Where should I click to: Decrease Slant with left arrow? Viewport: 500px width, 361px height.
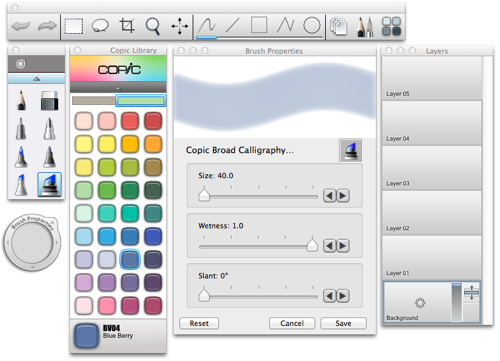point(329,296)
